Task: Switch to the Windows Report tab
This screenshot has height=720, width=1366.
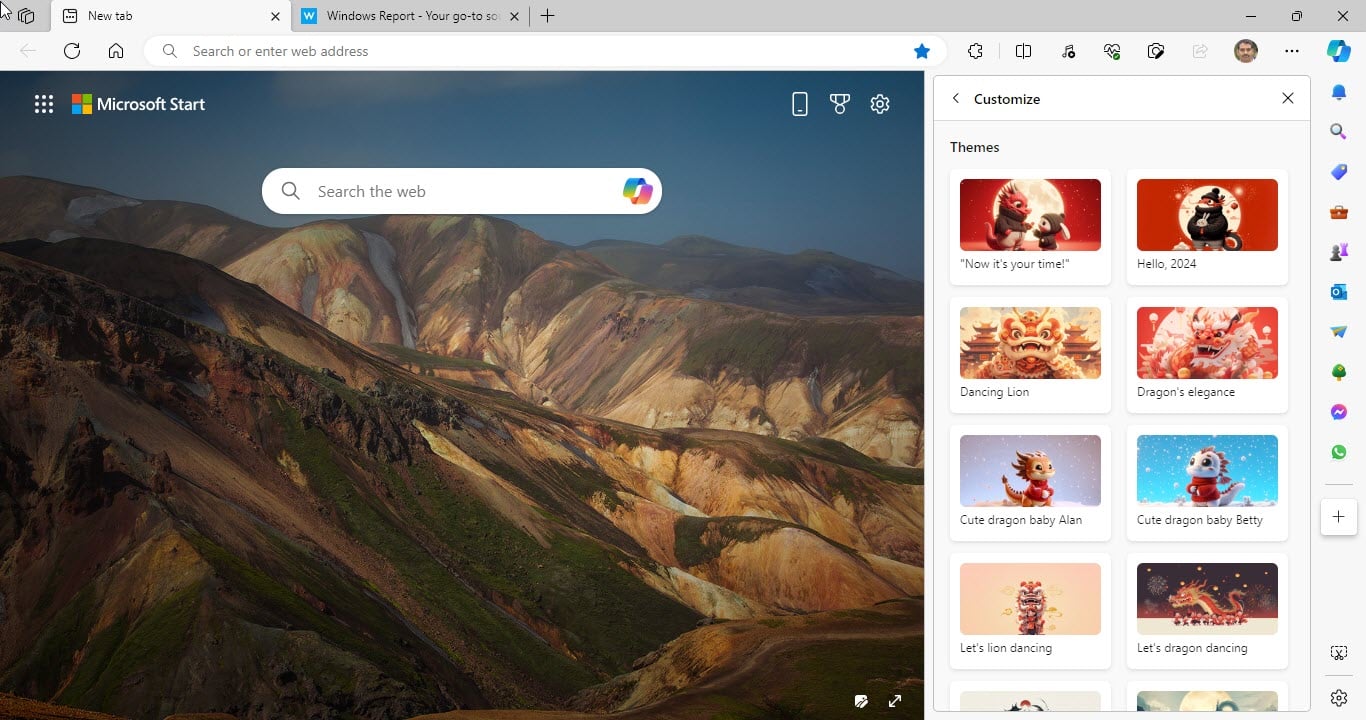Action: tap(412, 16)
